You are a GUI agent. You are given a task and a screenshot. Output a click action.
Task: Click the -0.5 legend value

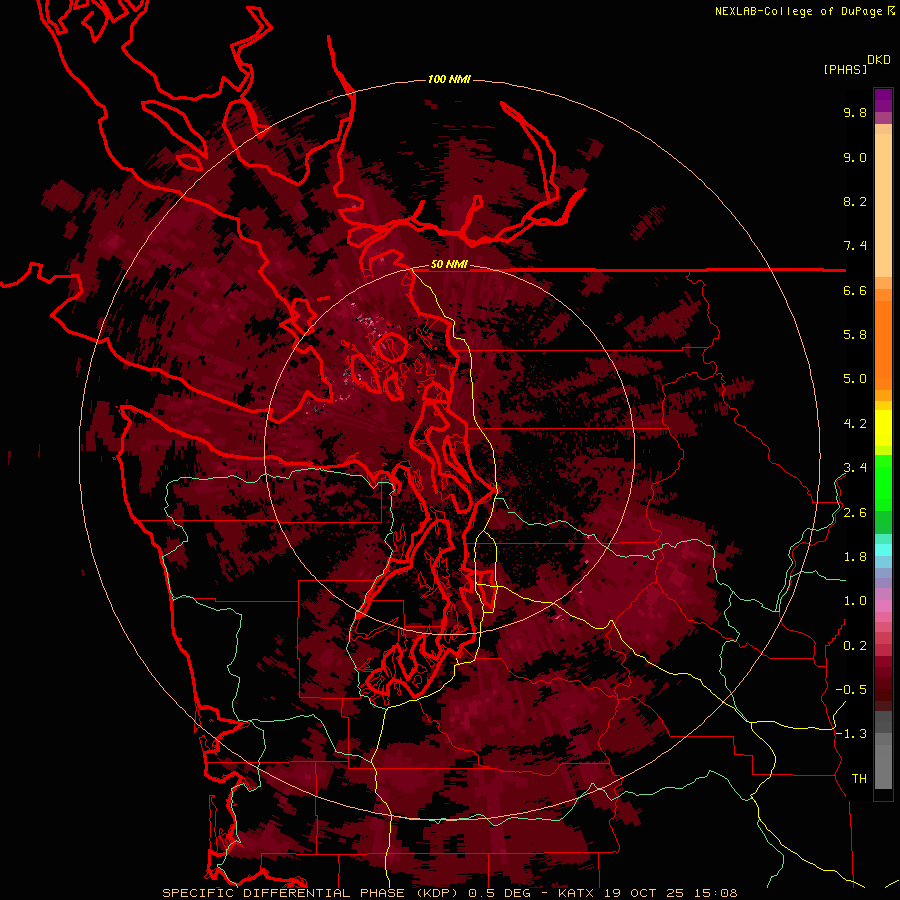click(x=851, y=690)
